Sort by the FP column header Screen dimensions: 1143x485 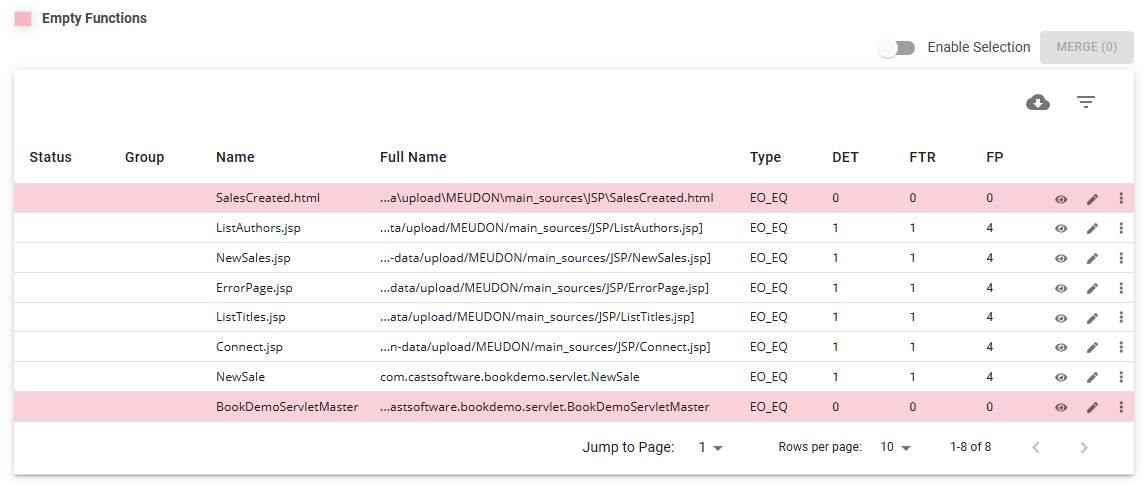(995, 157)
